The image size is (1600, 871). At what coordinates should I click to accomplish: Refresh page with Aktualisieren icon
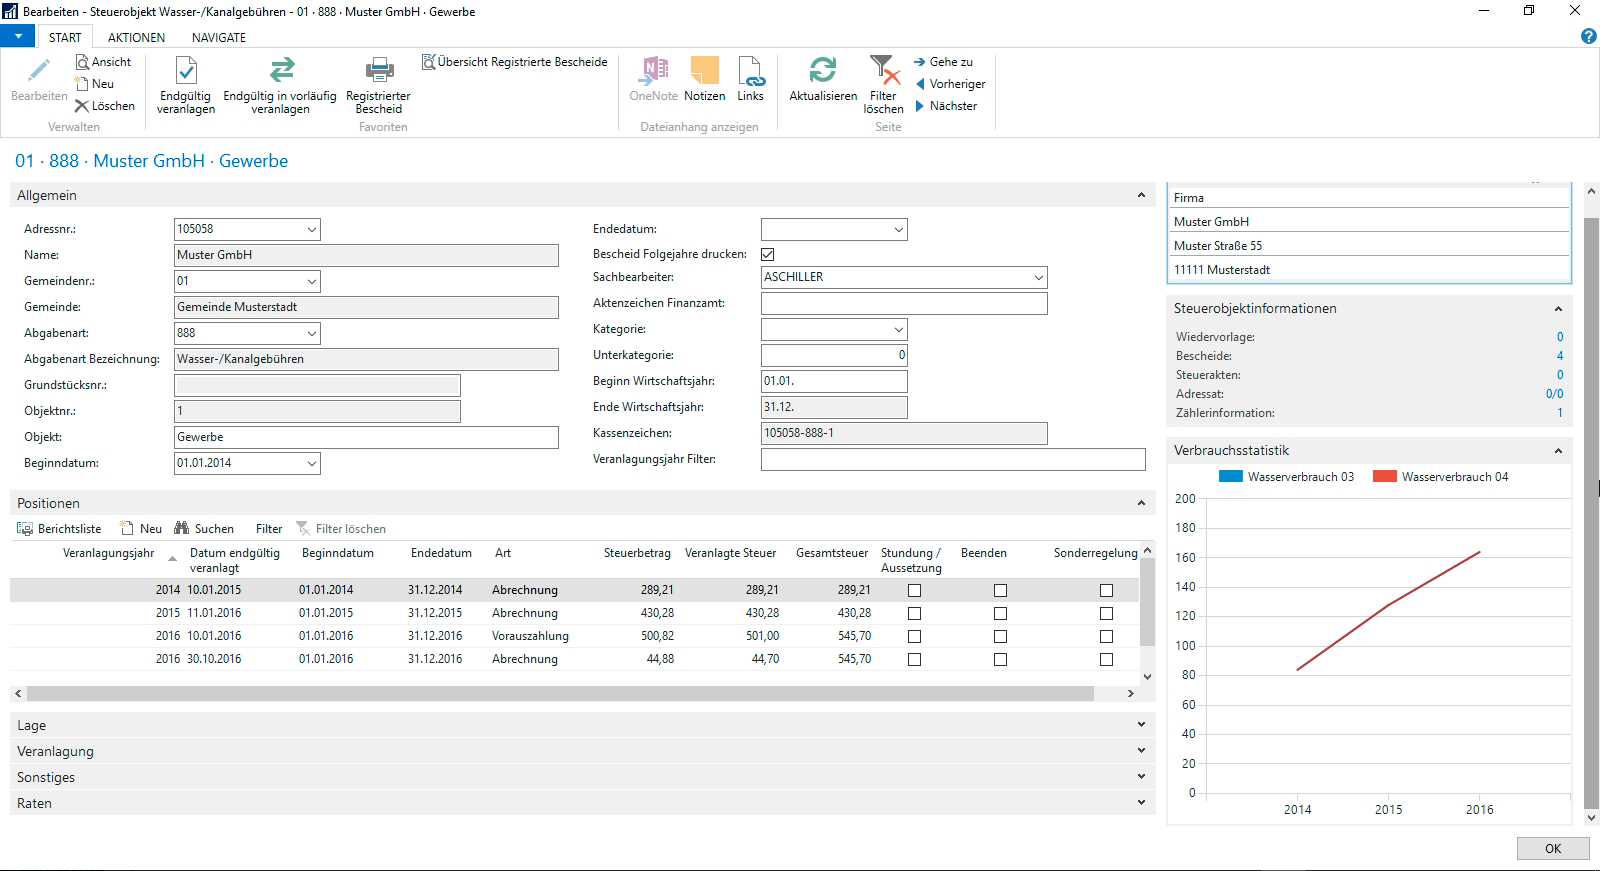822,71
